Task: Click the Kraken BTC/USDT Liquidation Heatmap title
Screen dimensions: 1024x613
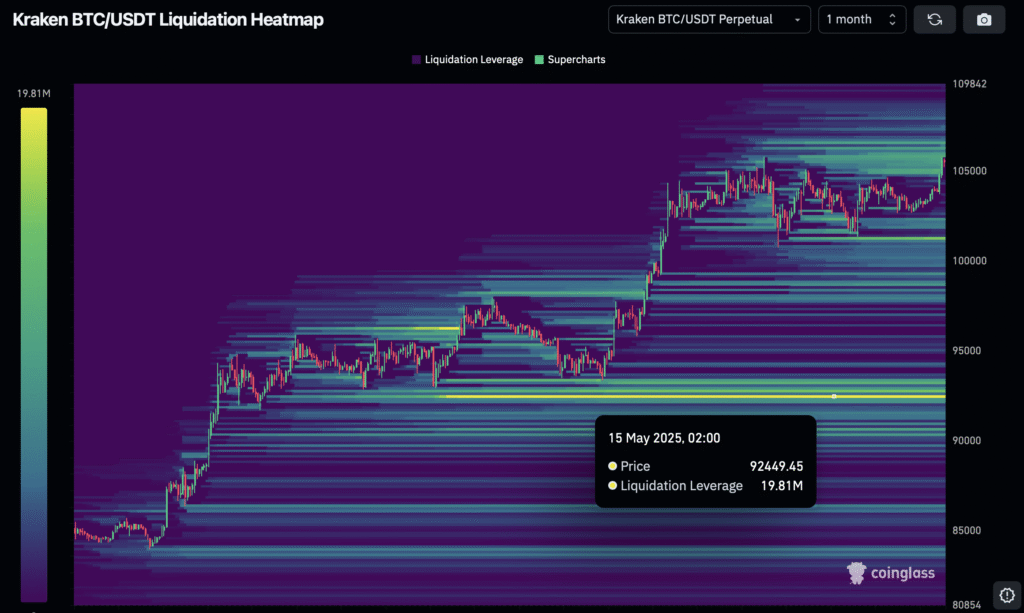Action: [168, 20]
